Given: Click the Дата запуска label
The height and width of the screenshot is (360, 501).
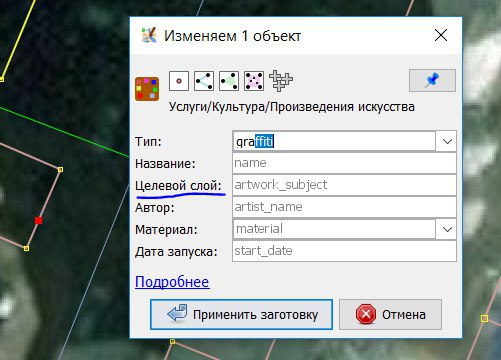Looking at the screenshot, I should click(176, 252).
